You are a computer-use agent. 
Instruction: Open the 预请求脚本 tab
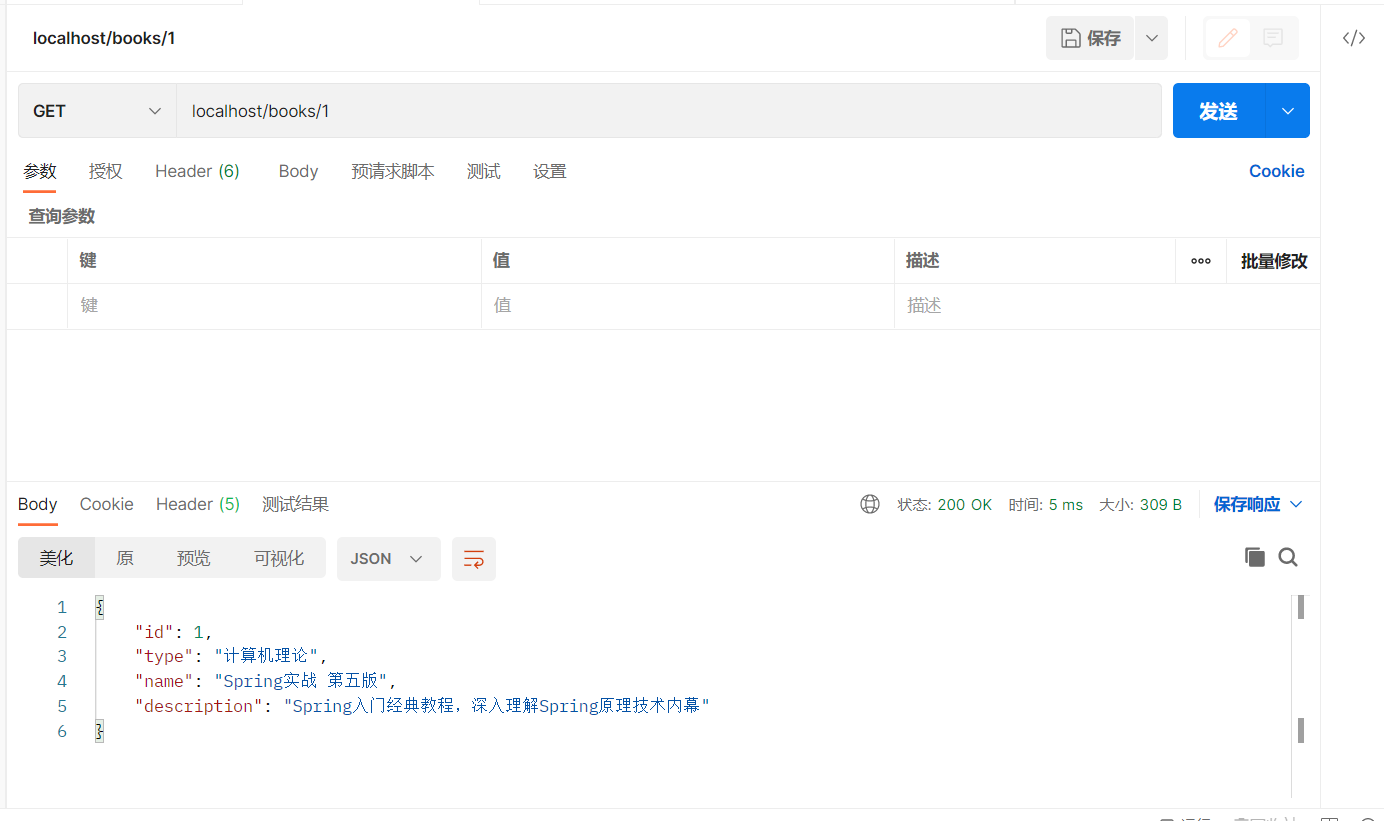click(393, 171)
